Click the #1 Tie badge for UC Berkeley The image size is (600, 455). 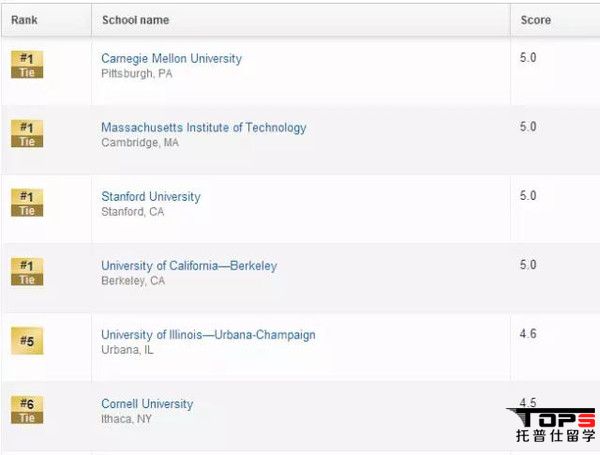[27, 272]
